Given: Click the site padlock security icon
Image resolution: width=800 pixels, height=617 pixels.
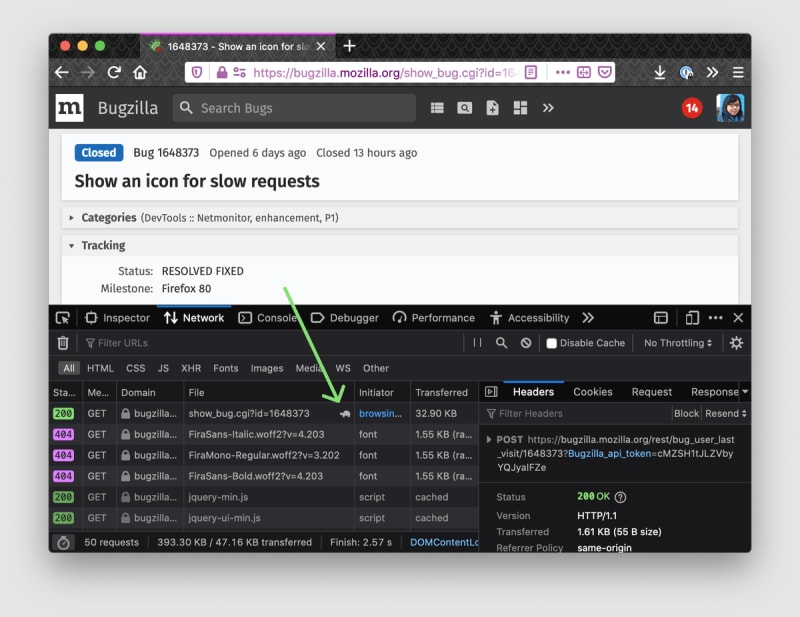Looking at the screenshot, I should (221, 72).
